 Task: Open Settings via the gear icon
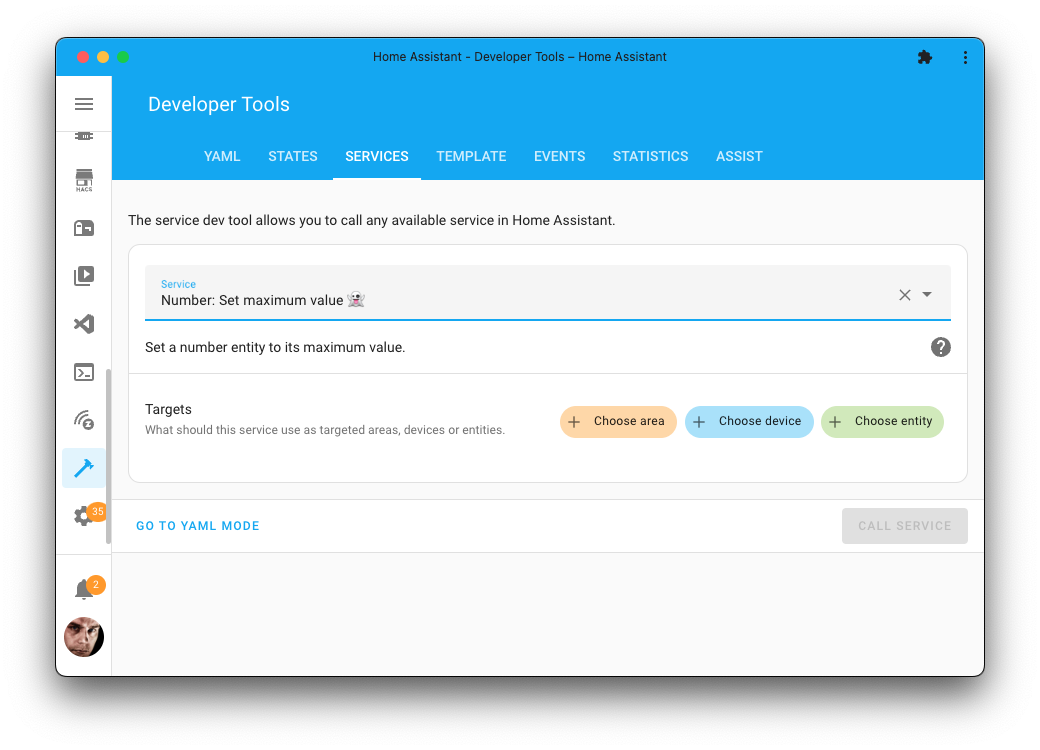(x=84, y=516)
